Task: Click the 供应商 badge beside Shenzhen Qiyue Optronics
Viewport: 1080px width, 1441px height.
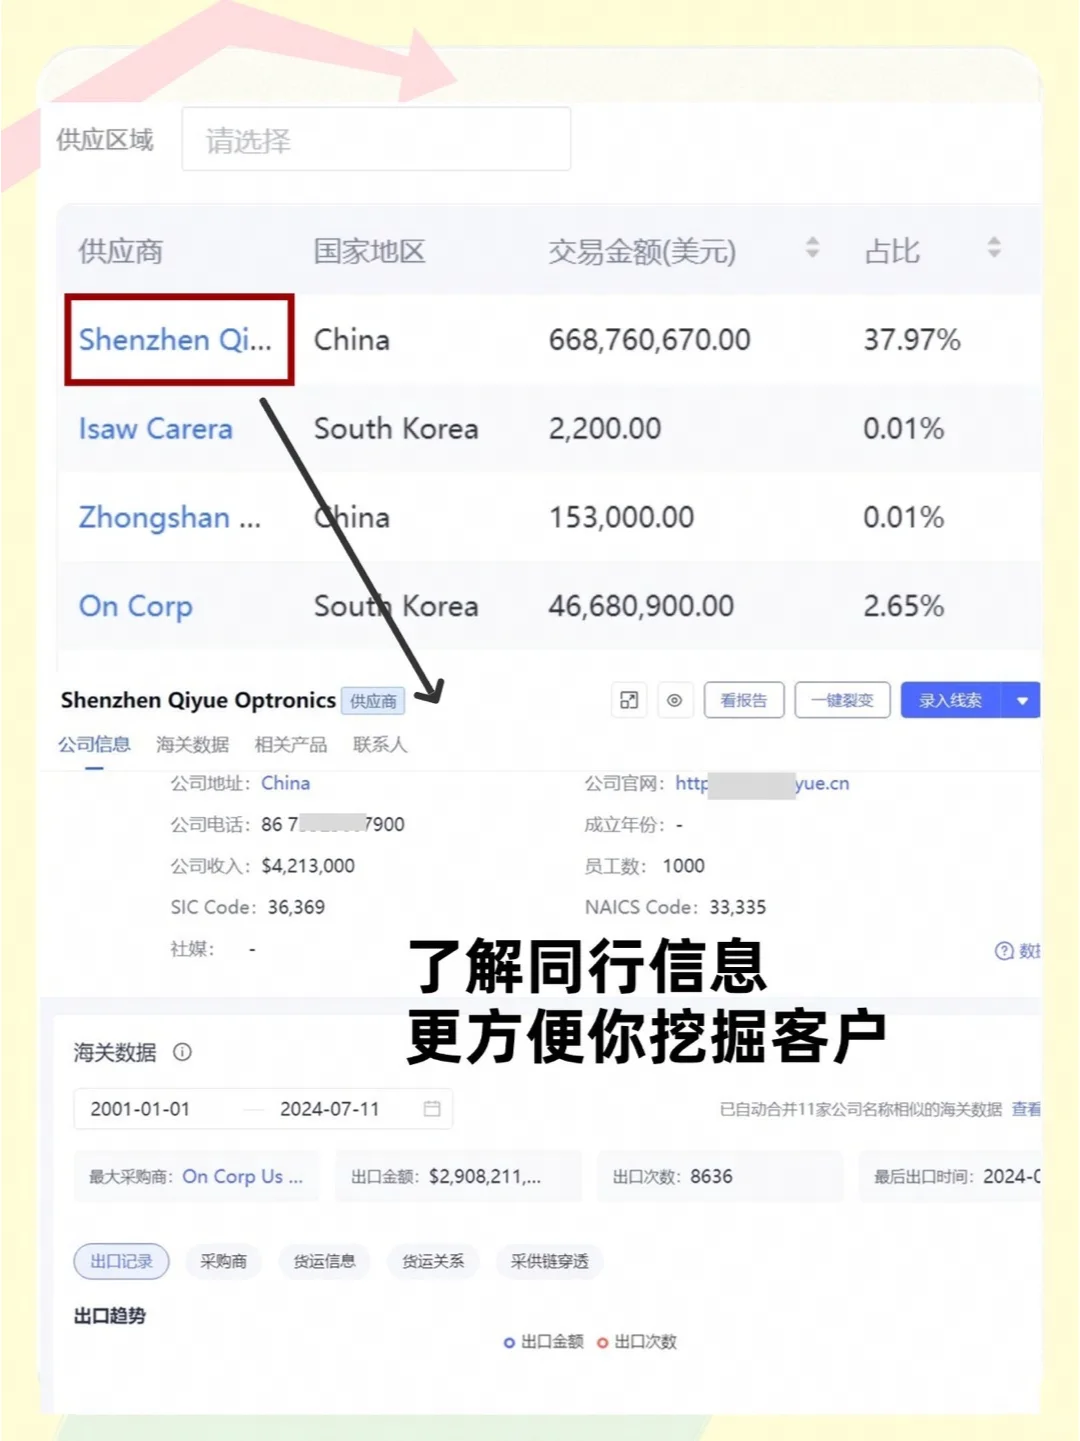Action: (x=372, y=701)
